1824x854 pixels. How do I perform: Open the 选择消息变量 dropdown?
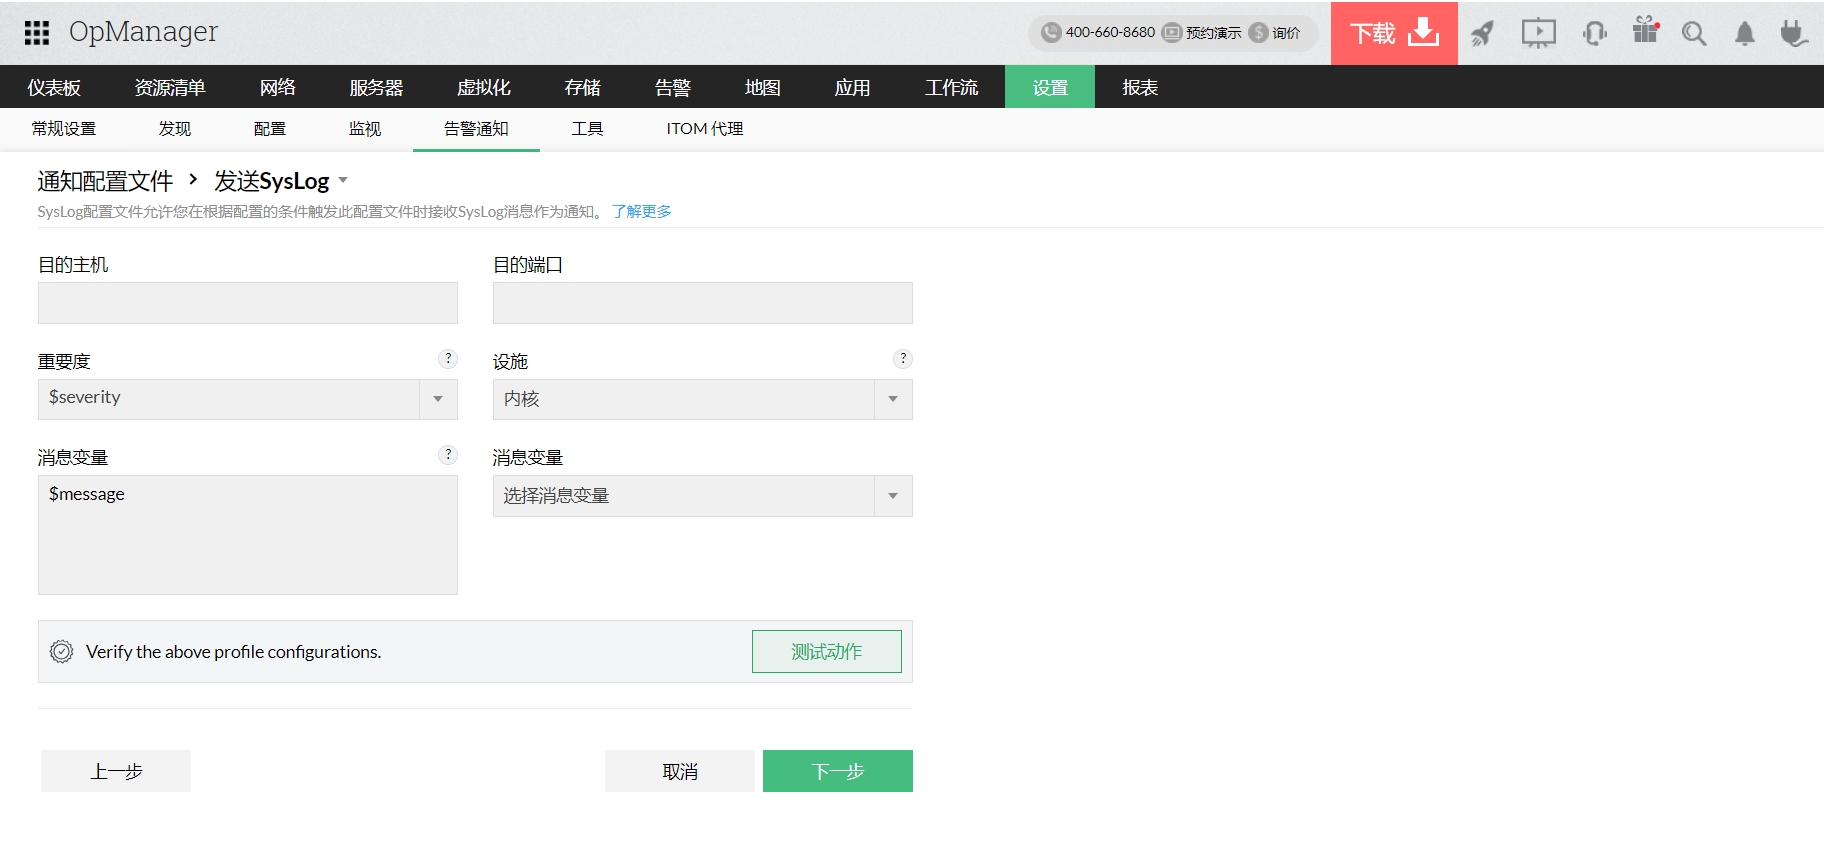[x=703, y=496]
